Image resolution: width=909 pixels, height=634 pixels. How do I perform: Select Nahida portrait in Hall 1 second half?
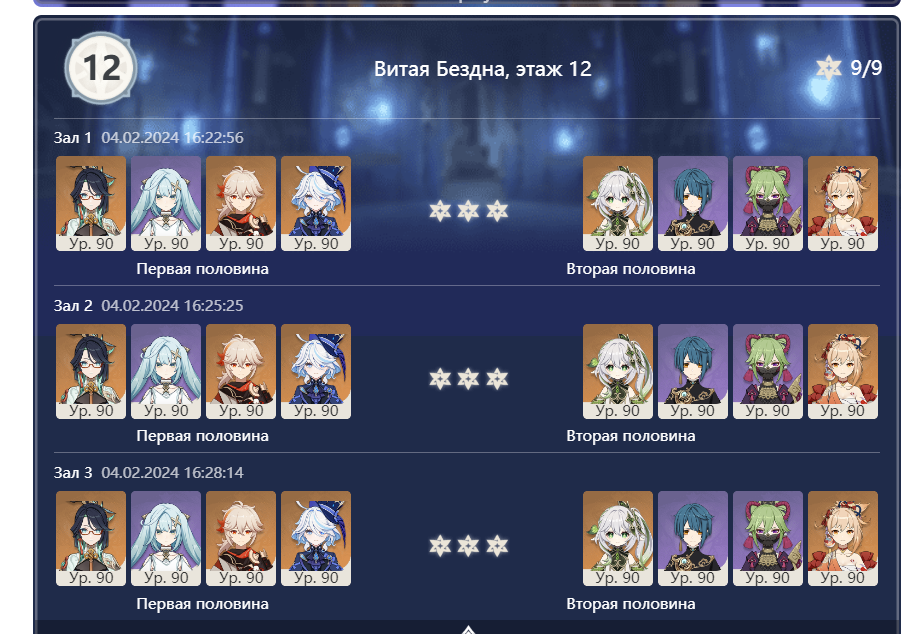coord(617,203)
